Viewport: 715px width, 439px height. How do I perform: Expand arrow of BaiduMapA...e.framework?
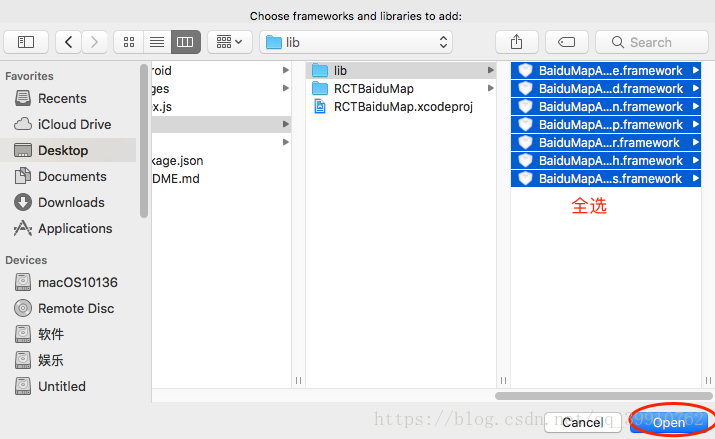695,70
